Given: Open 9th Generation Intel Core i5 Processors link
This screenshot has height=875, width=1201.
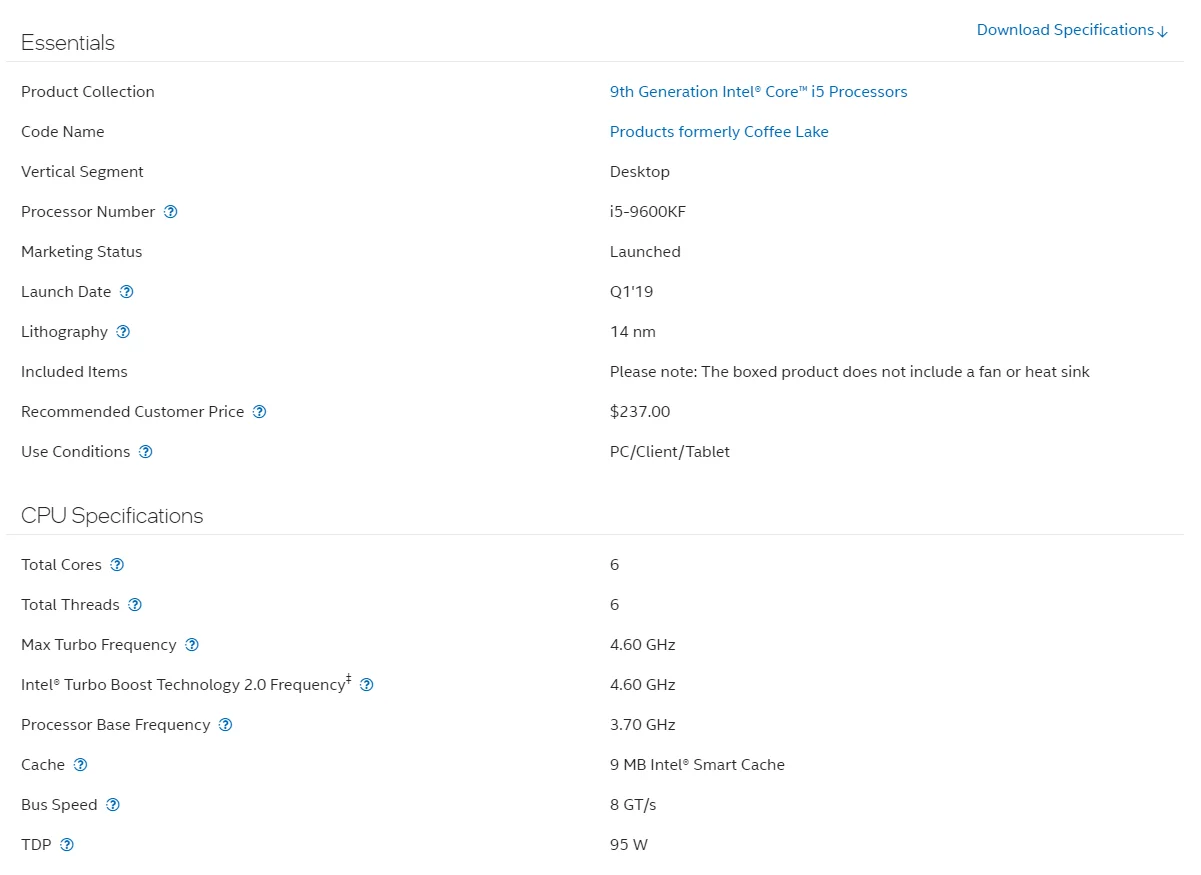Looking at the screenshot, I should click(759, 92).
